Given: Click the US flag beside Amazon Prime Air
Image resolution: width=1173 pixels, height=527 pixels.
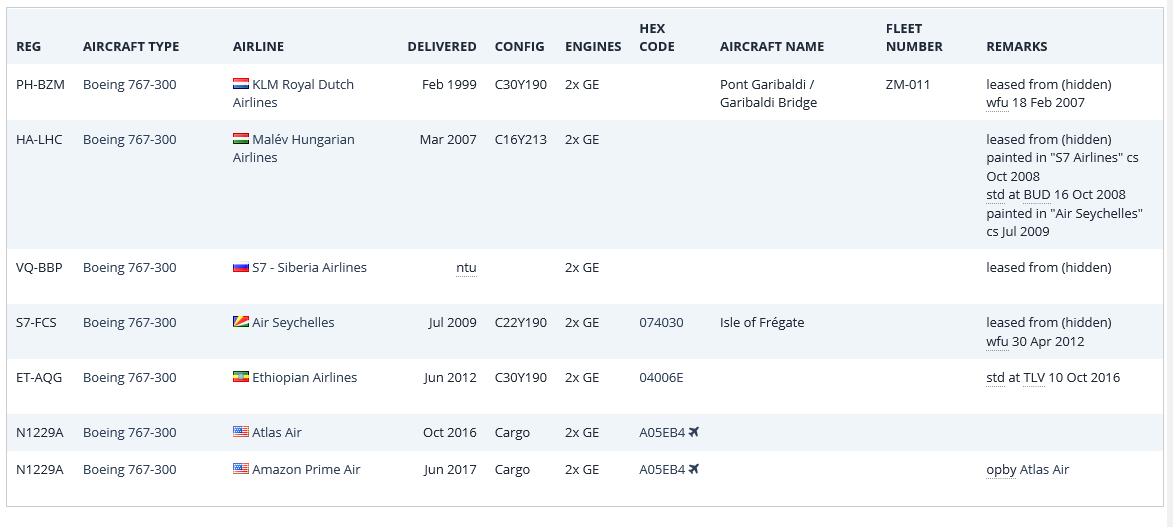Looking at the screenshot, I should tap(241, 469).
